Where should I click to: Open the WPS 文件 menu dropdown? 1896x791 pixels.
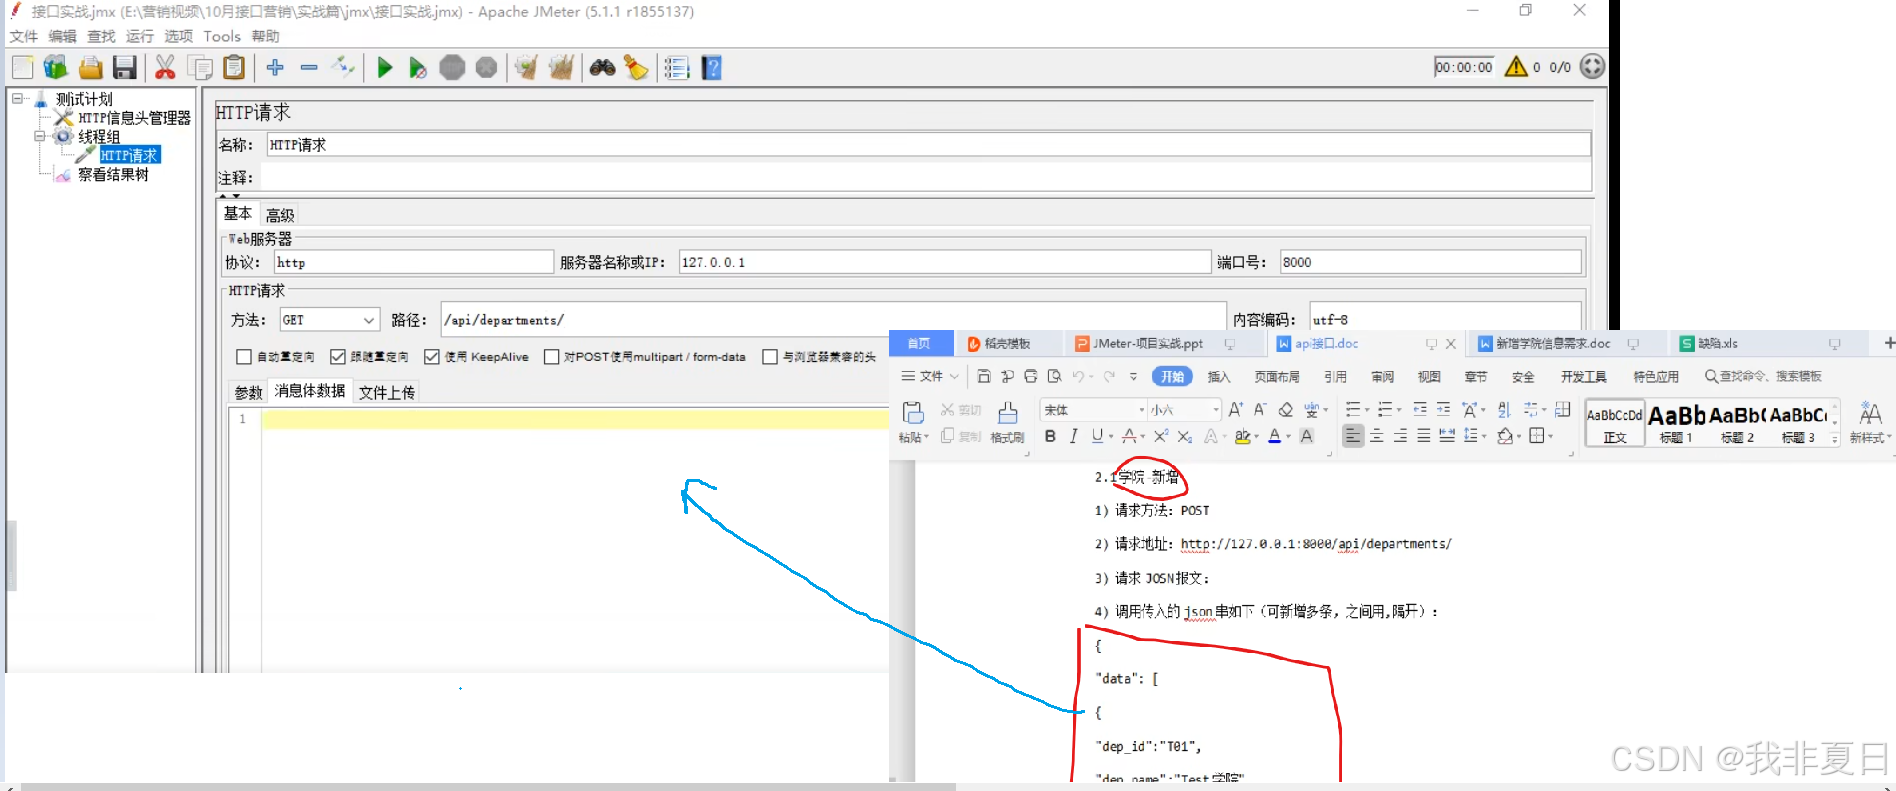coord(930,376)
